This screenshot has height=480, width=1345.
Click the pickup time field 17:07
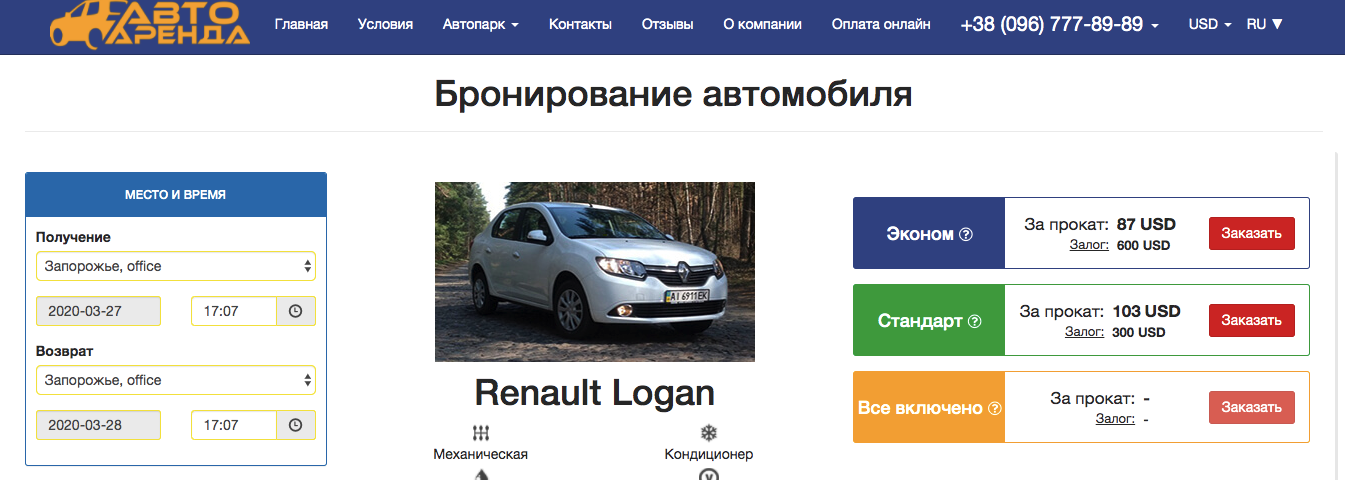click(233, 311)
